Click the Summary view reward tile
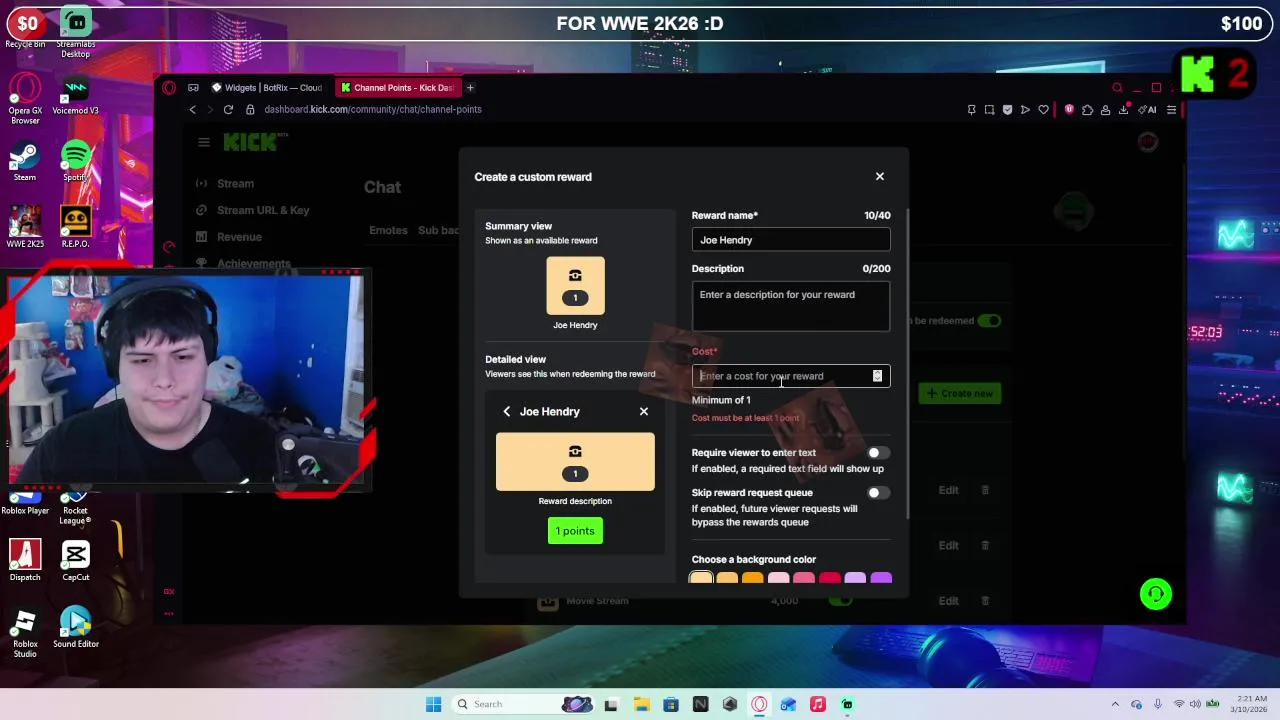Image resolution: width=1280 pixels, height=720 pixels. (575, 286)
